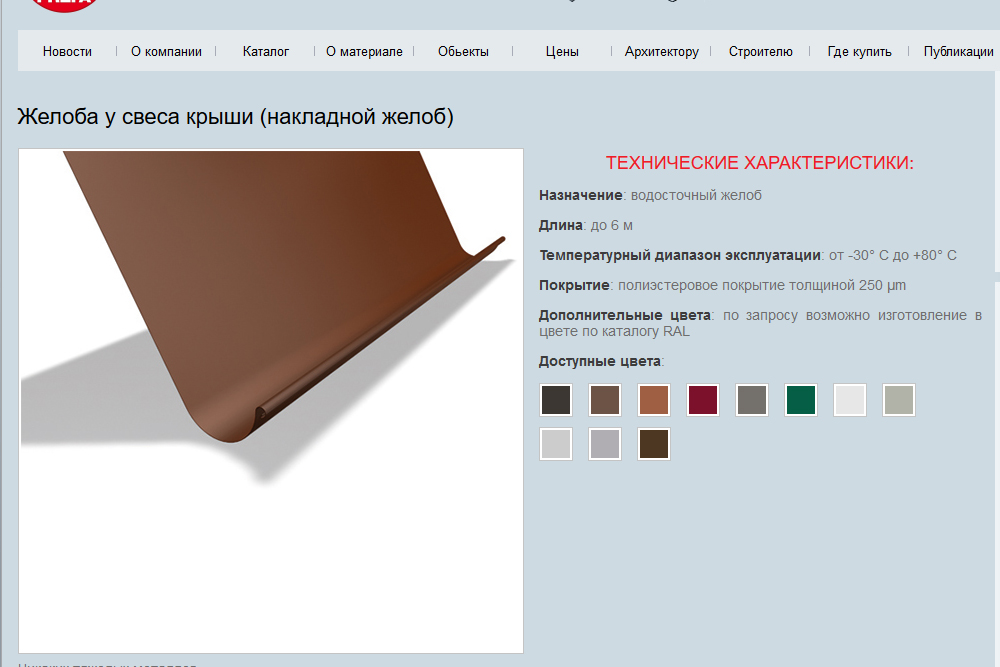The height and width of the screenshot is (667, 1000).
Task: Pick the dark chocolate brown swatch
Action: click(654, 444)
